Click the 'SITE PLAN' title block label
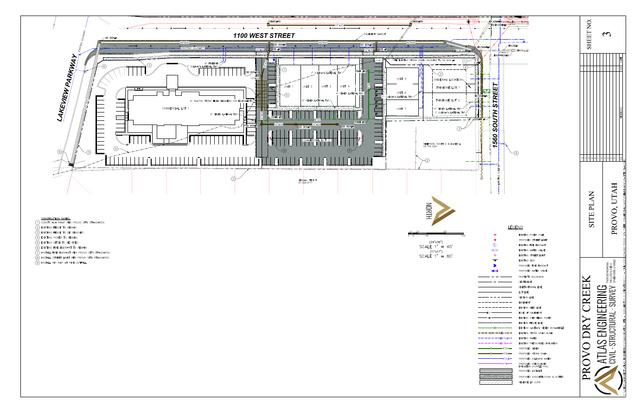640x404 pixels. (x=591, y=209)
